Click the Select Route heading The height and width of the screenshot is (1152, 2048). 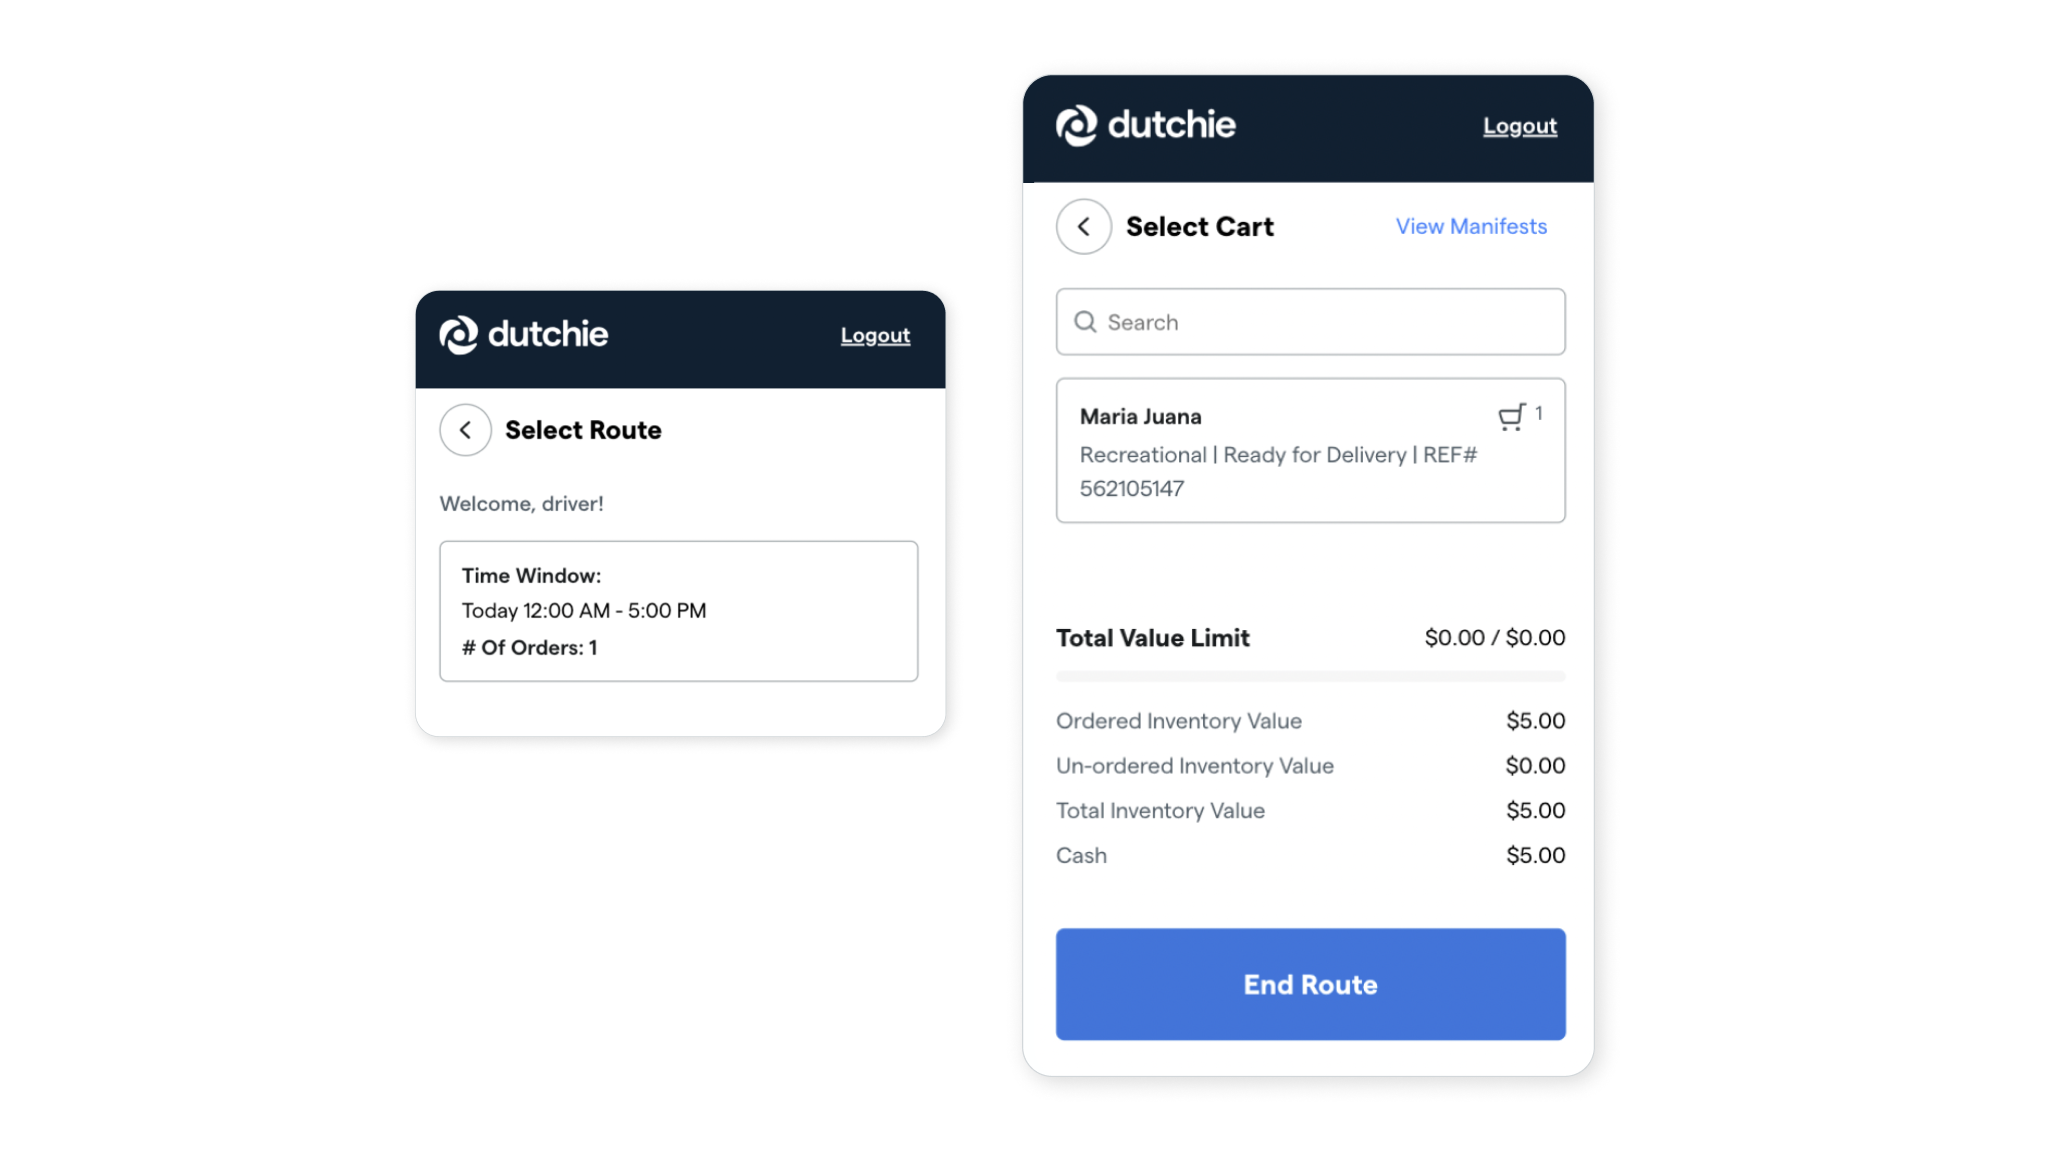pyautogui.click(x=583, y=429)
